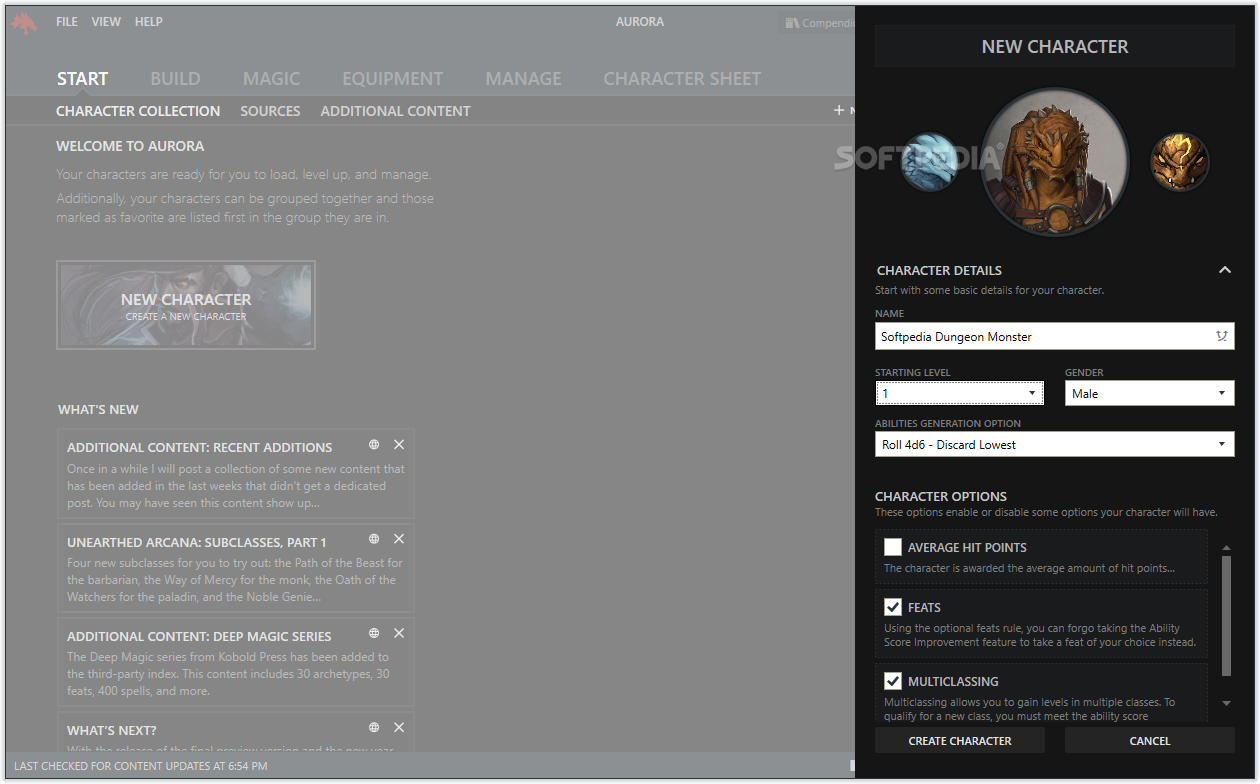Screen dimensions: 1260x784
Task: Collapse the Character Details section
Action: (1224, 270)
